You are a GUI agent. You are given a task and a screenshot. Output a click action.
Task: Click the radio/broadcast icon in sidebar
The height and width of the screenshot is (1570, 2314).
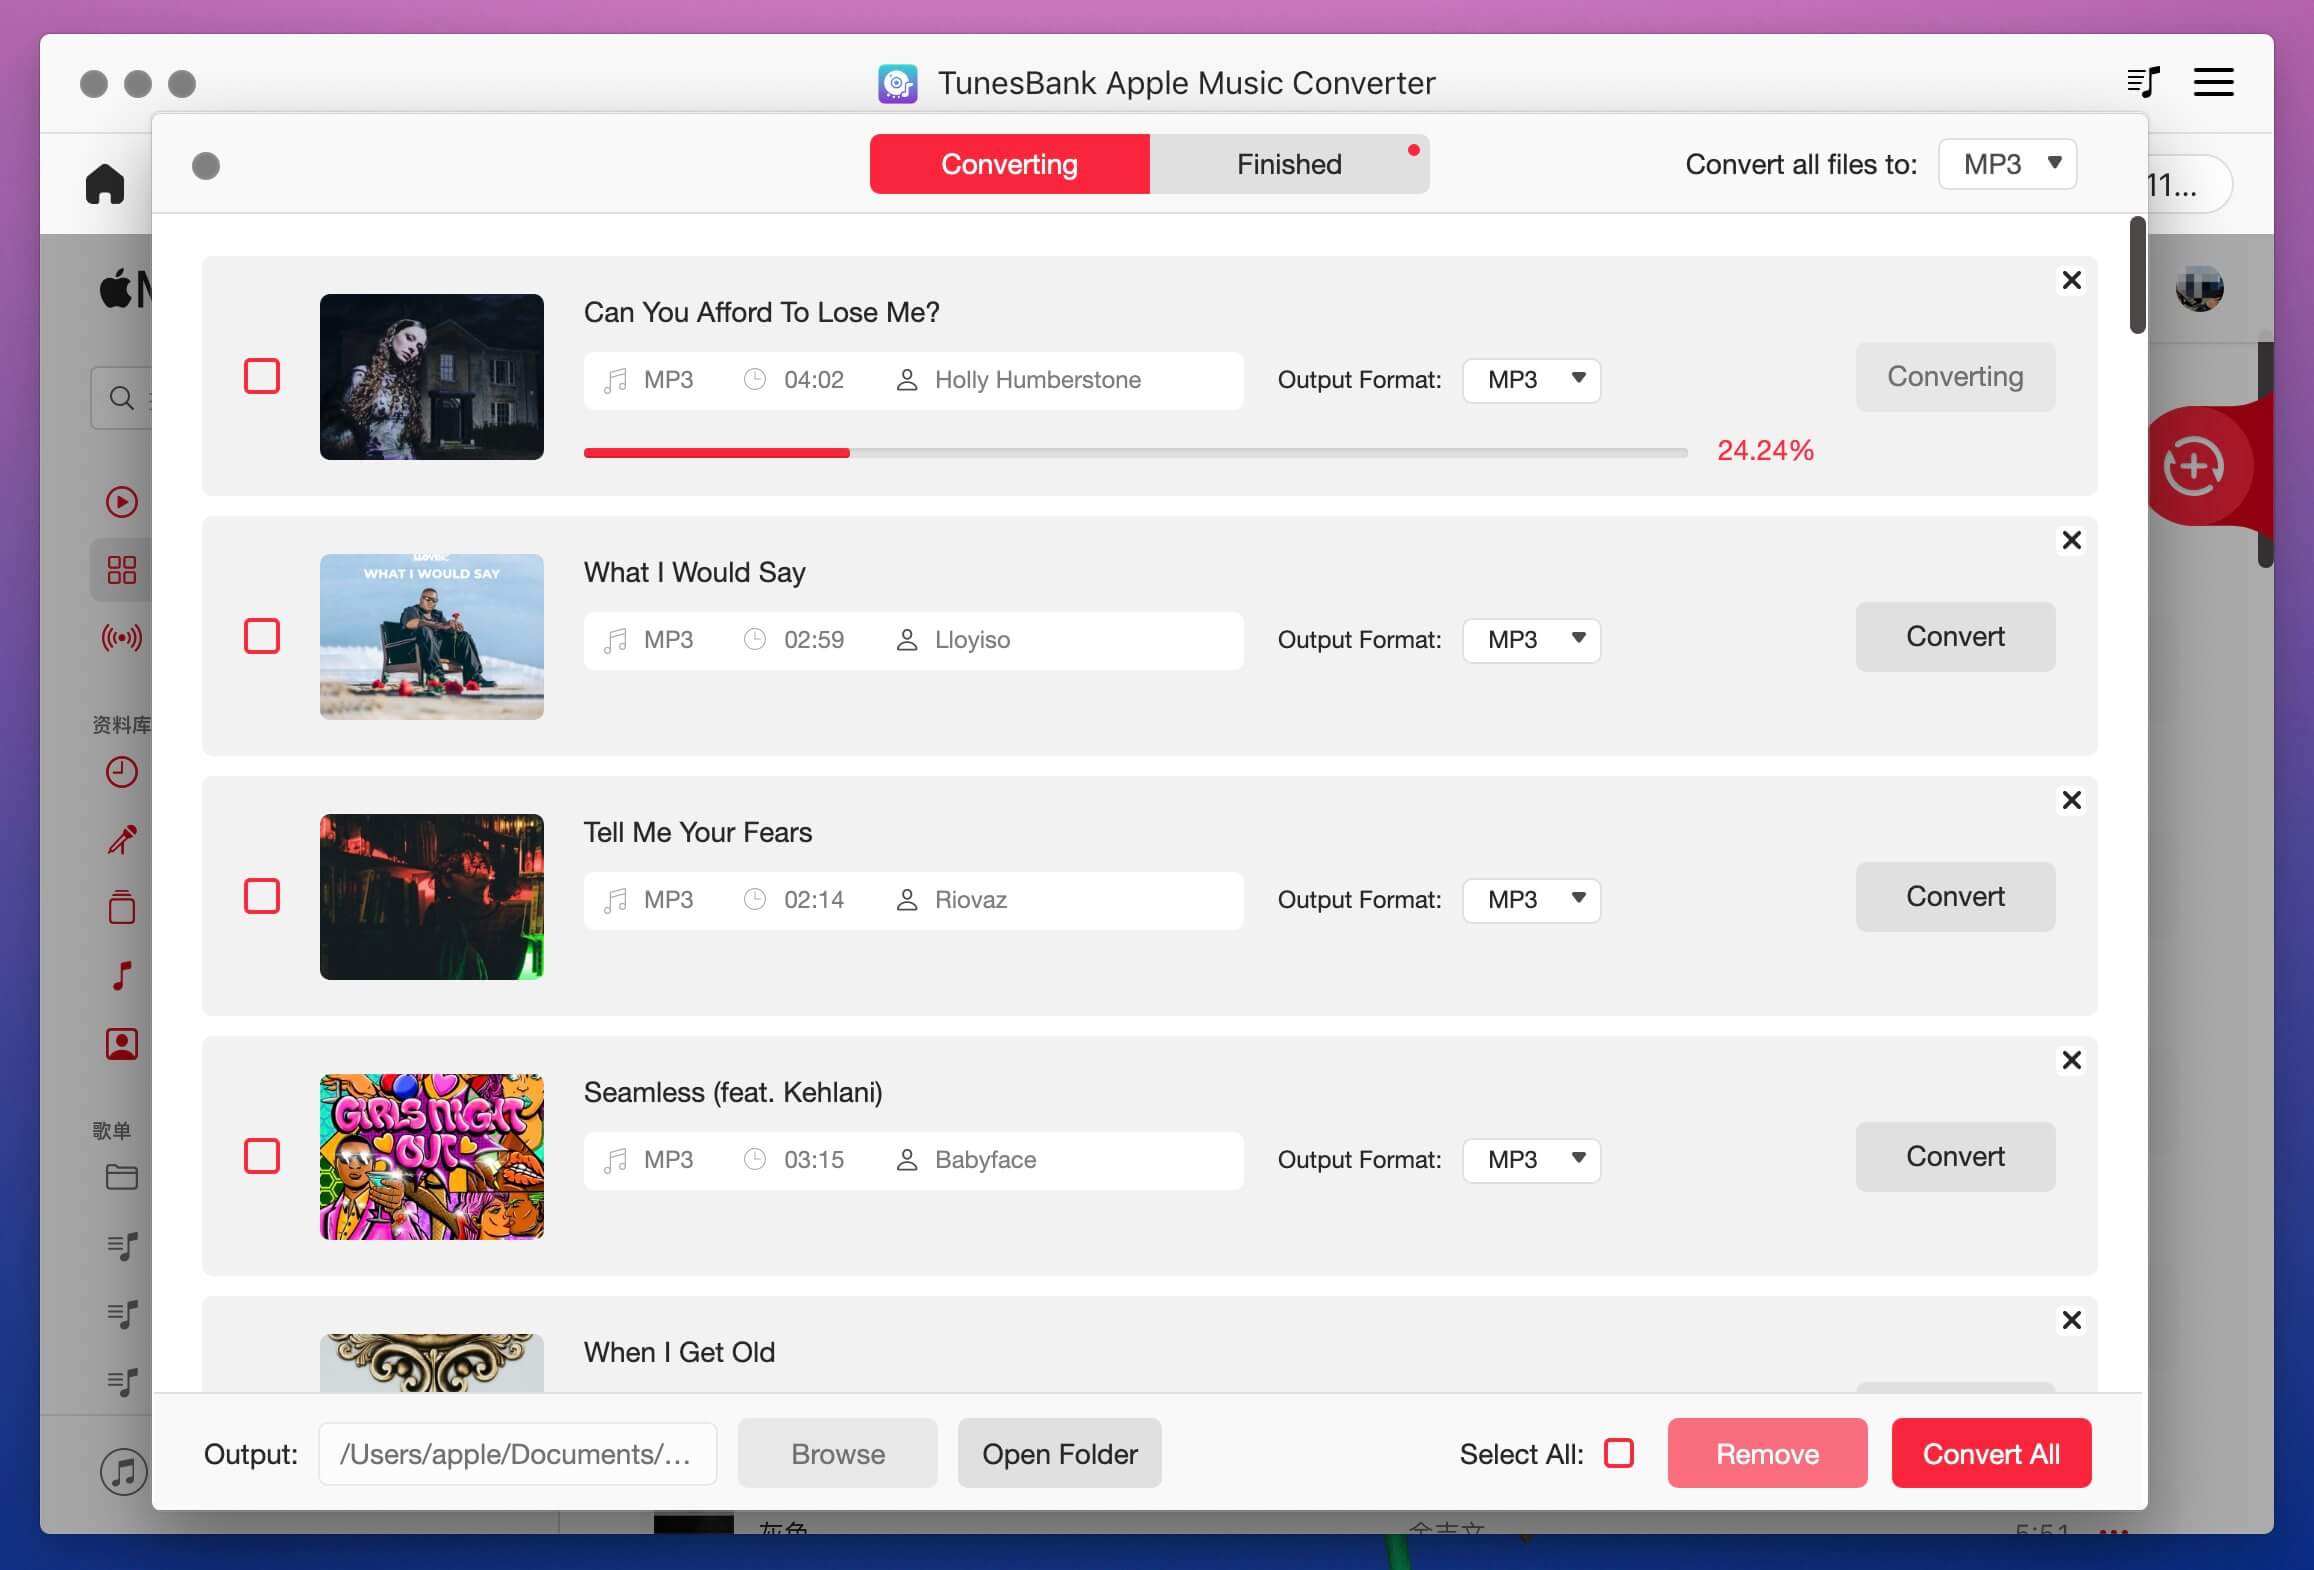[121, 638]
